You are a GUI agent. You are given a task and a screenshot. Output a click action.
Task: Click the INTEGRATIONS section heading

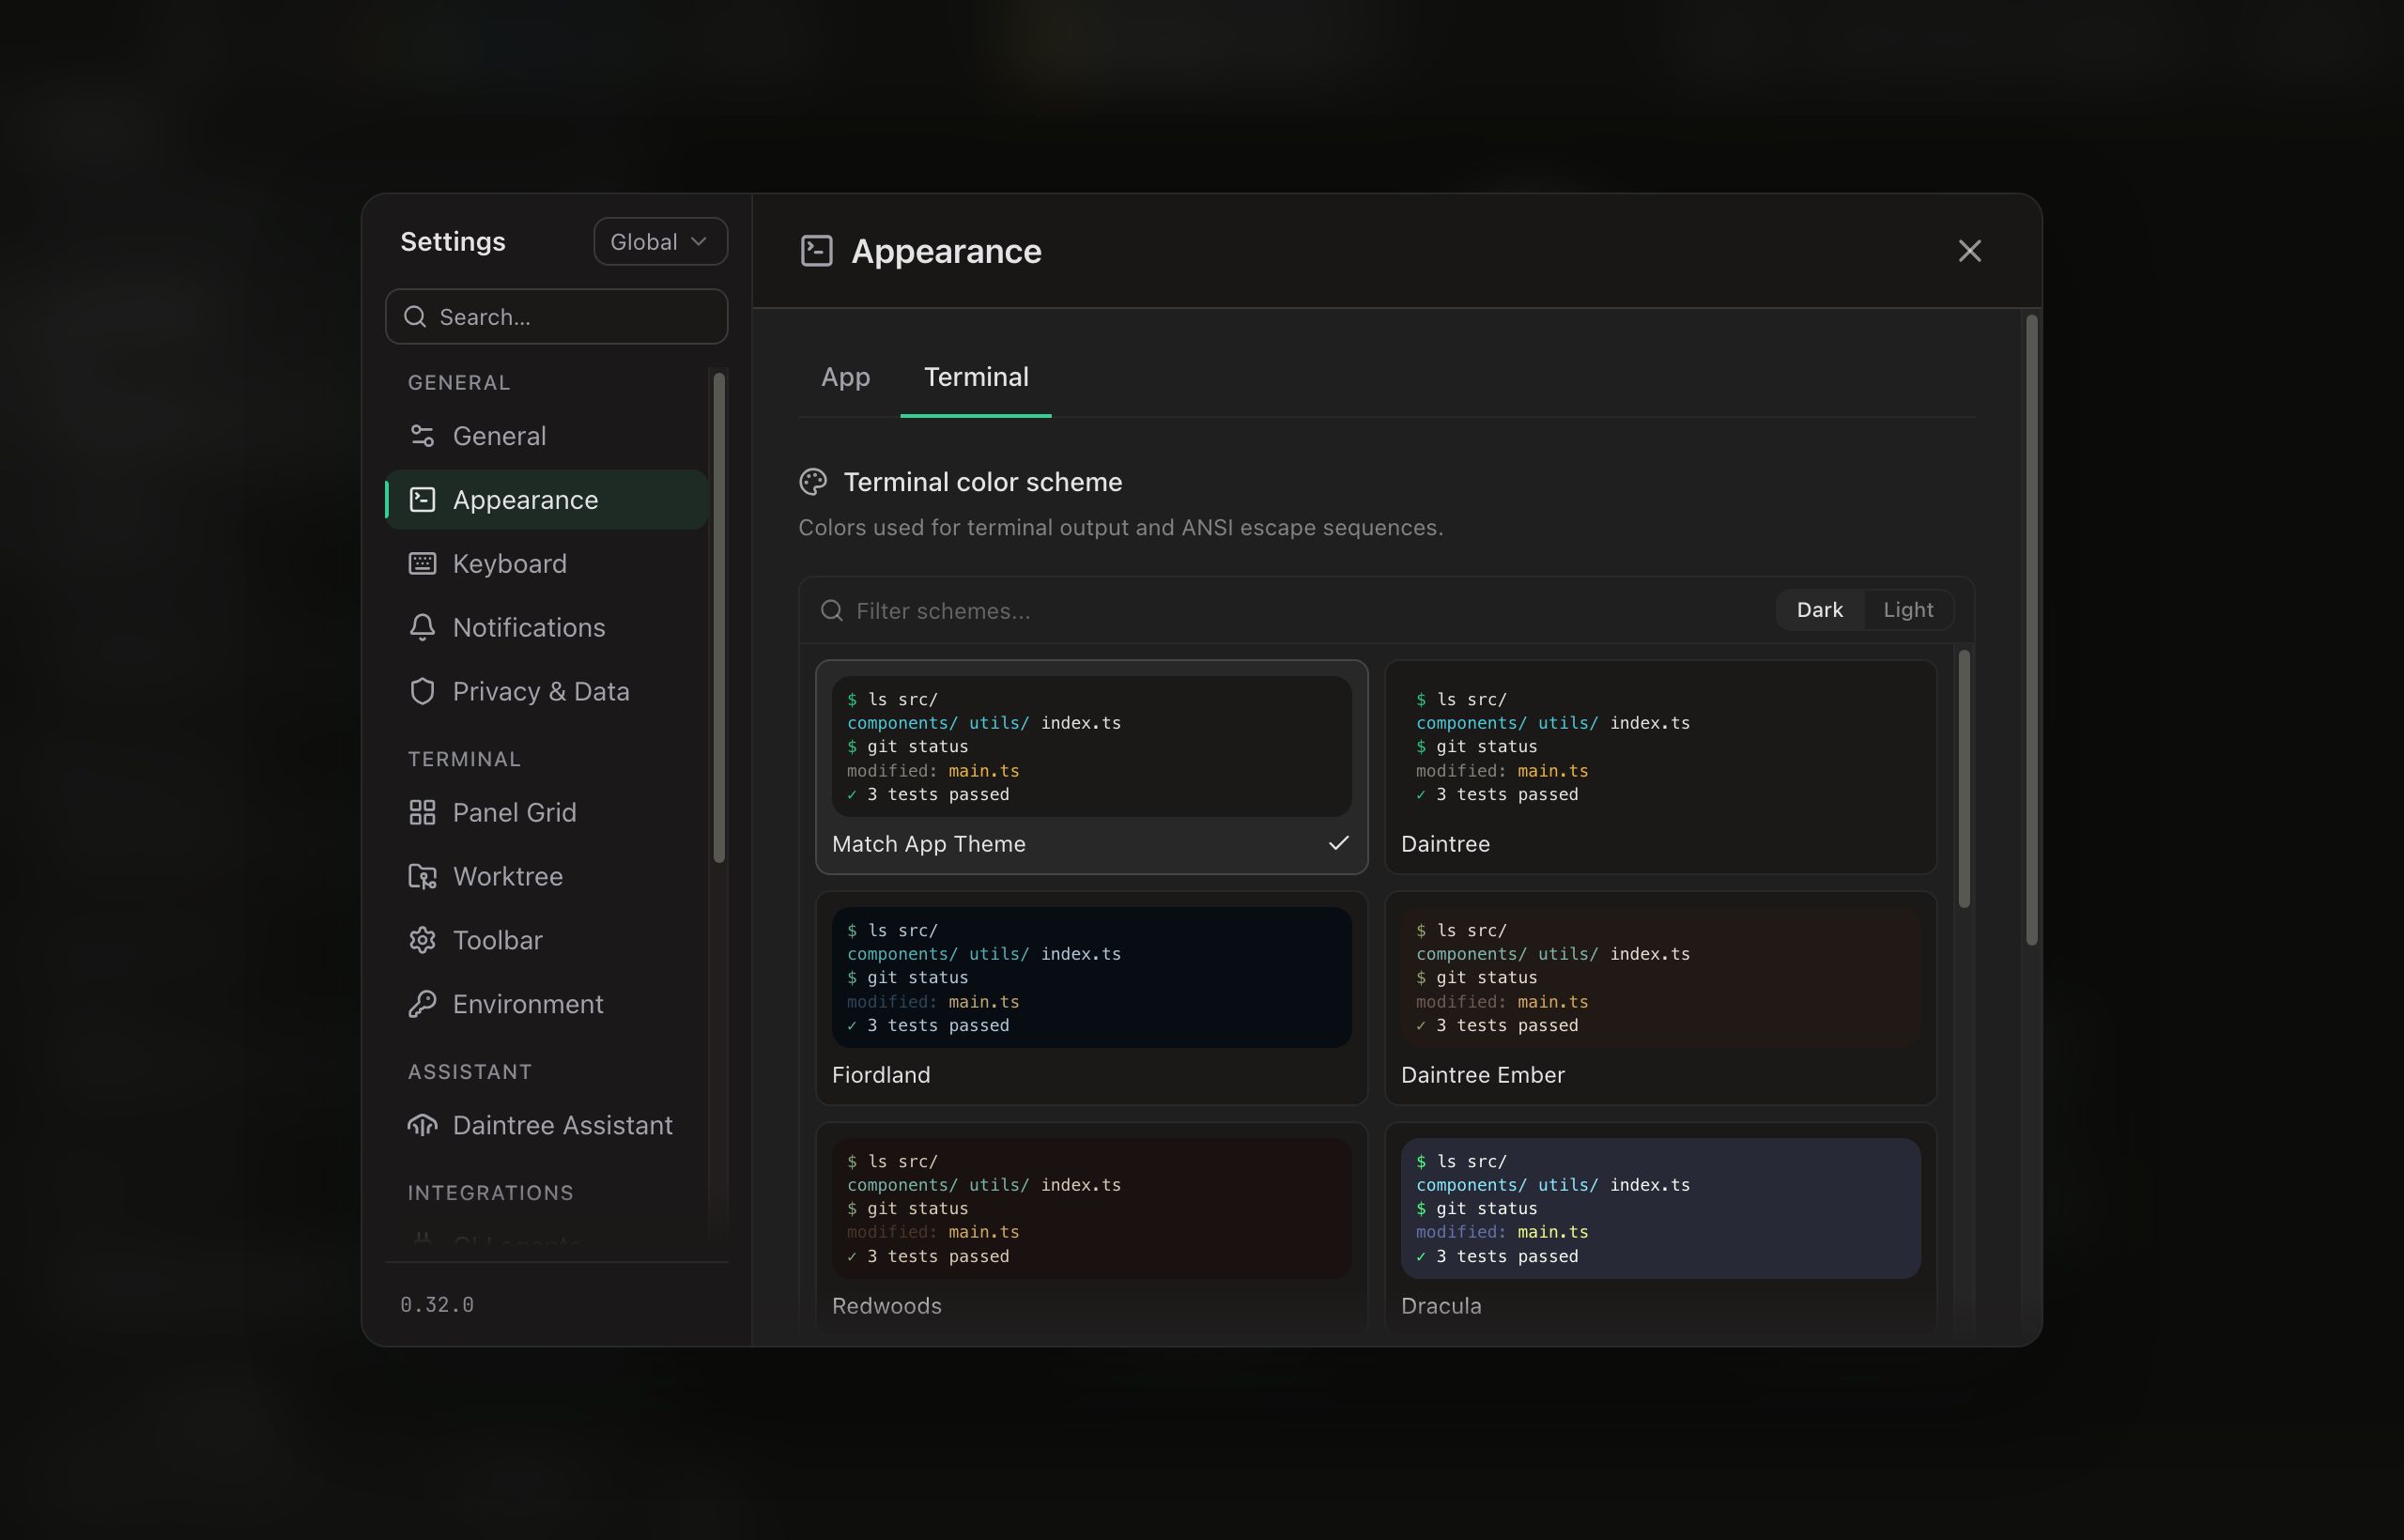pyautogui.click(x=491, y=1193)
